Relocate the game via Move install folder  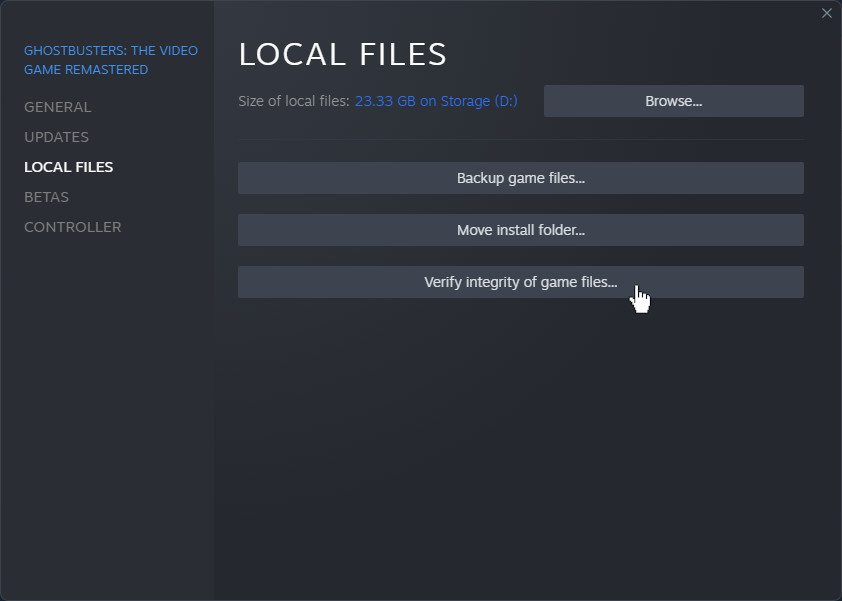[521, 230]
